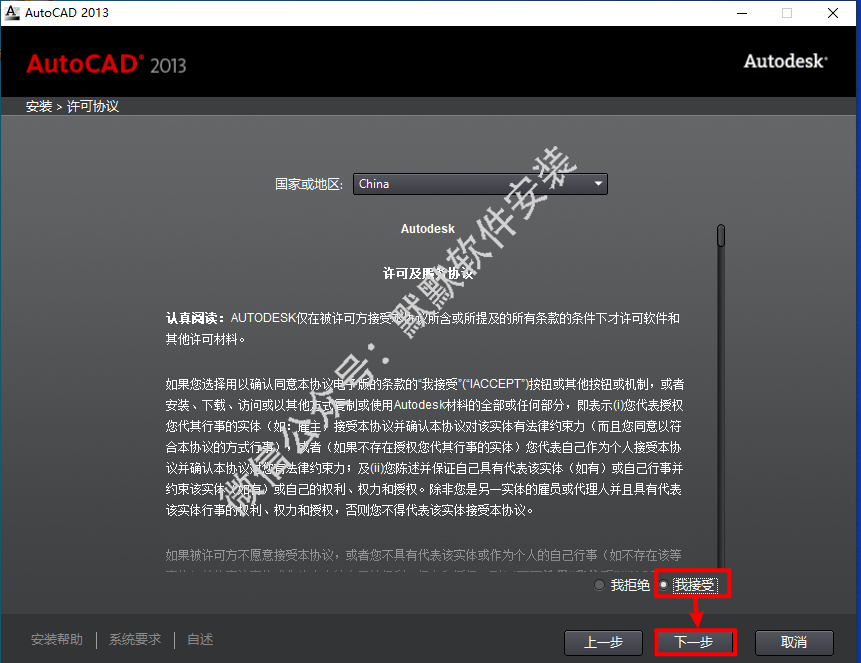Click the license agreement scrollbar thumb
Image resolution: width=861 pixels, height=663 pixels.
point(721,236)
